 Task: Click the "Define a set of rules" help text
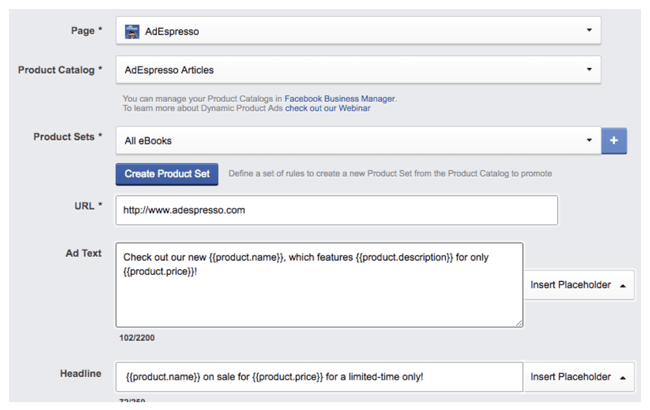[390, 174]
